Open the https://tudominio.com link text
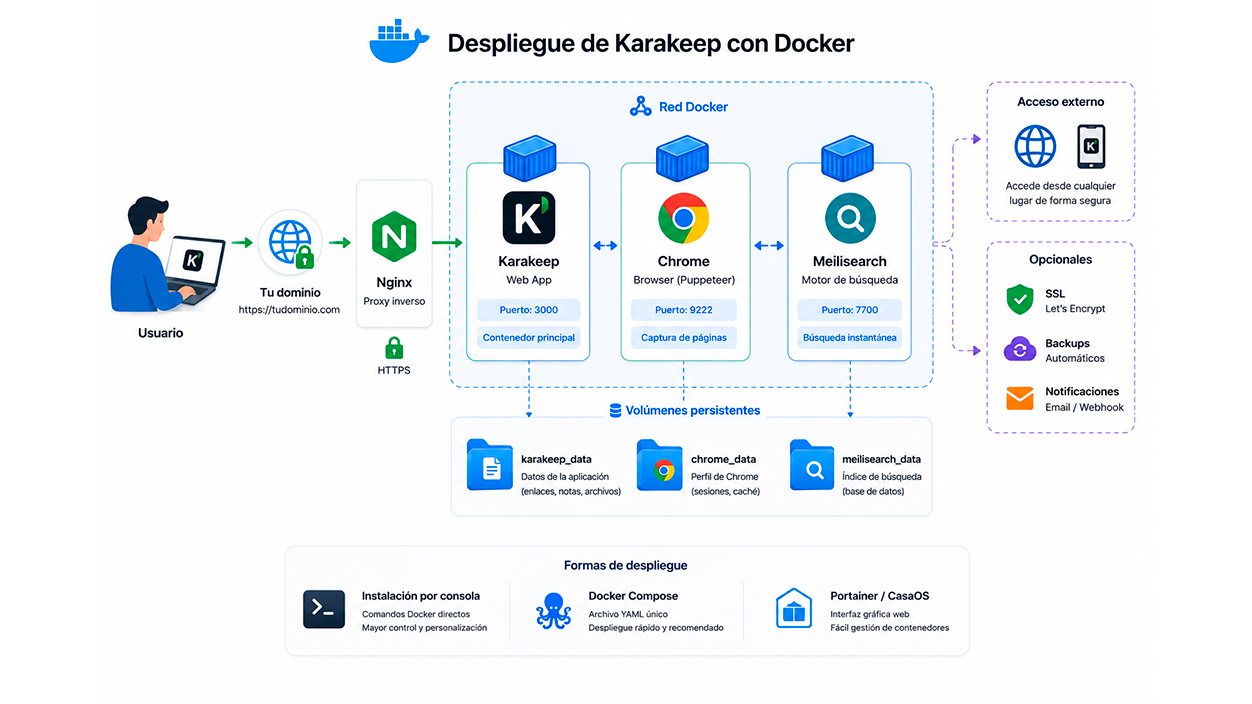Viewport: 1252px width, 704px height. [289, 310]
